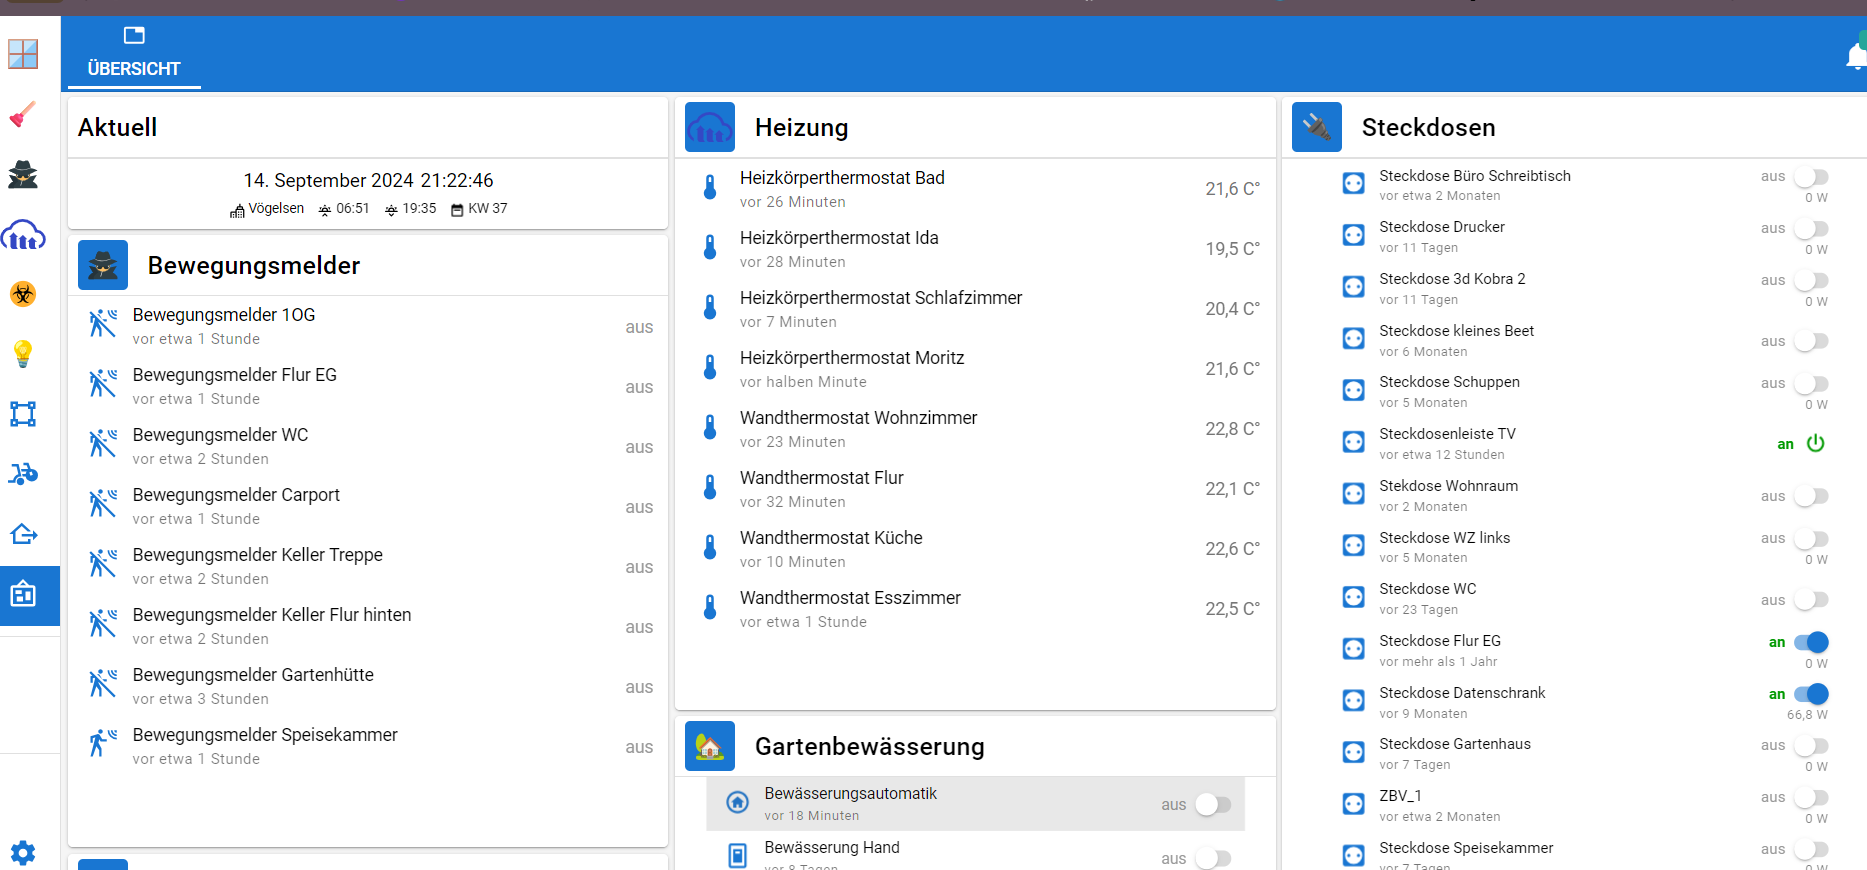The image size is (1867, 870).
Task: Open Bewegungsmelder Carport entry
Action: coord(368,506)
